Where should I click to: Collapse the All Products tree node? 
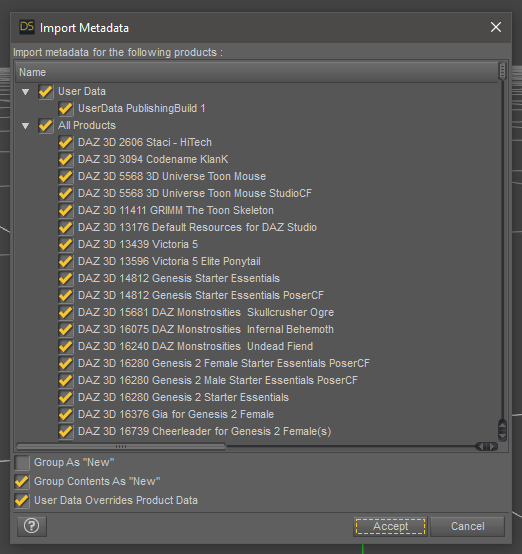click(25, 126)
